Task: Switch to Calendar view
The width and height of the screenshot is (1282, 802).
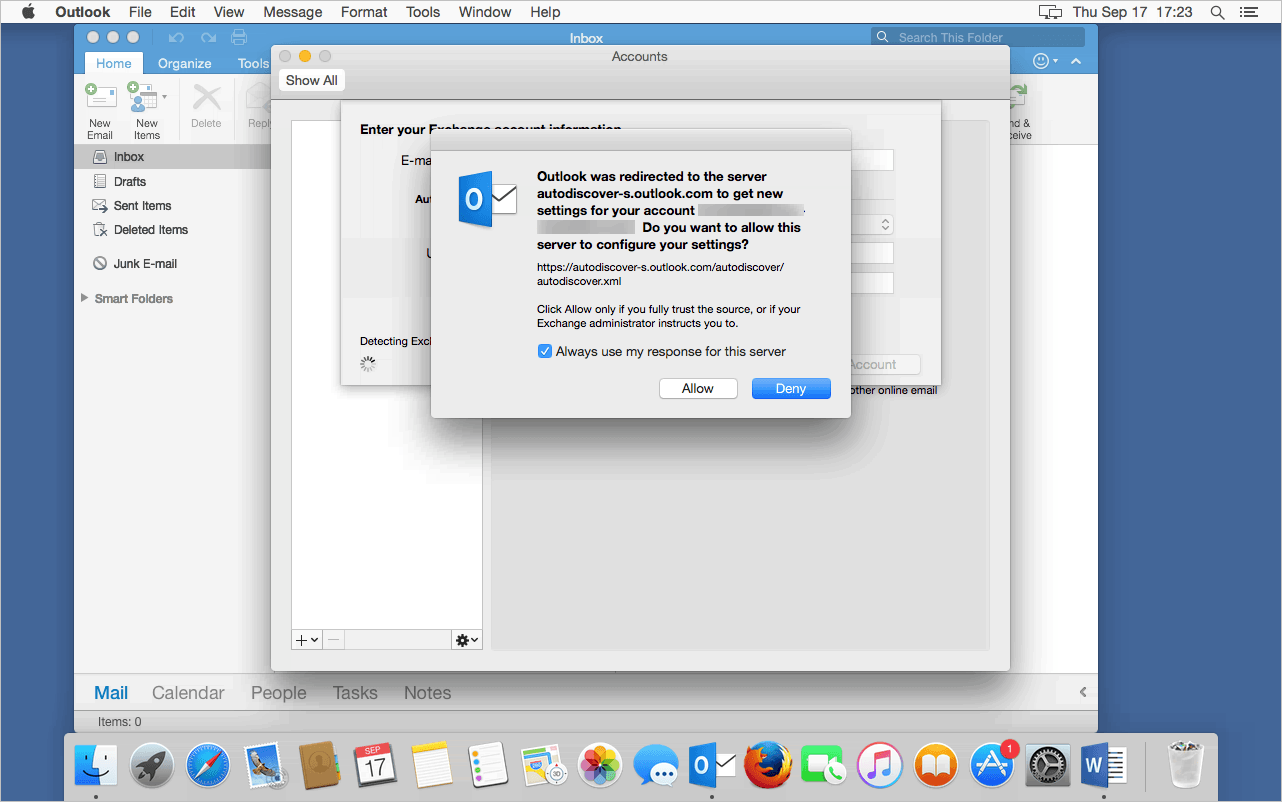Action: 188,693
